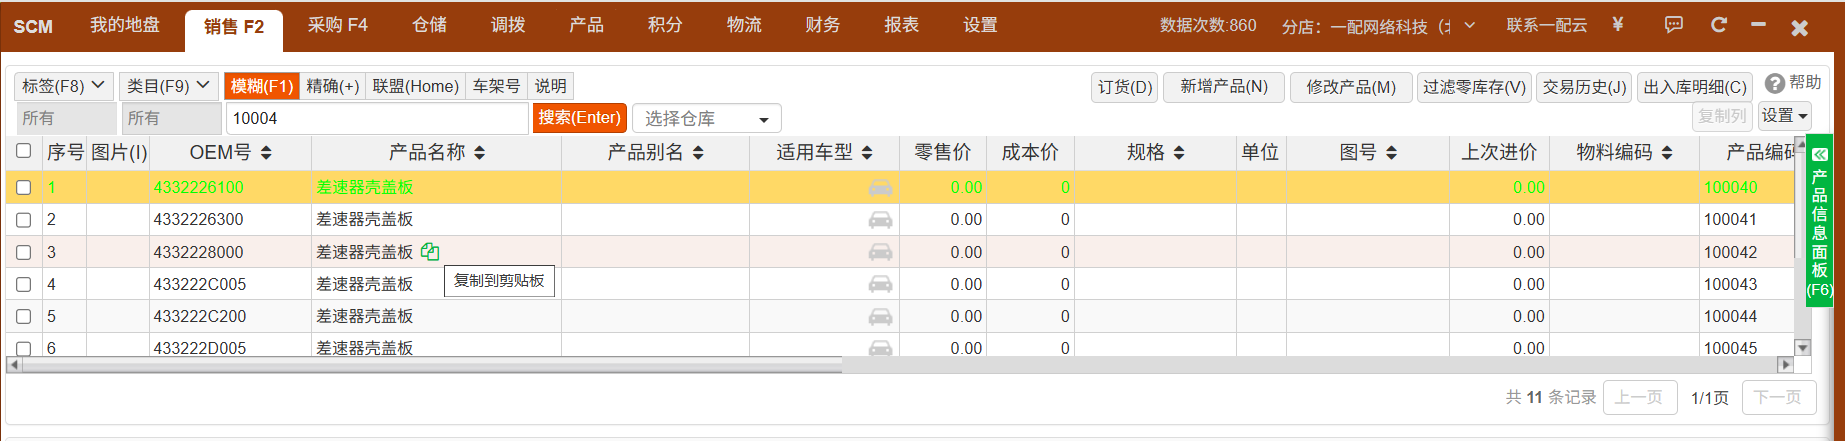Check the checkbox for row 4
Image resolution: width=1845 pixels, height=441 pixels.
point(24,285)
